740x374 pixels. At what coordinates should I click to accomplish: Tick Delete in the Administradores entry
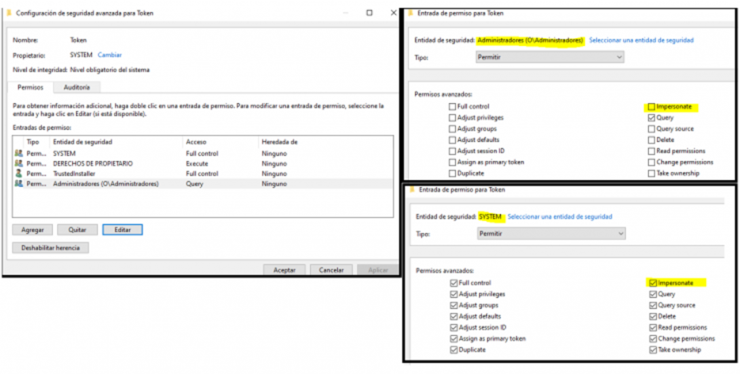click(x=651, y=140)
